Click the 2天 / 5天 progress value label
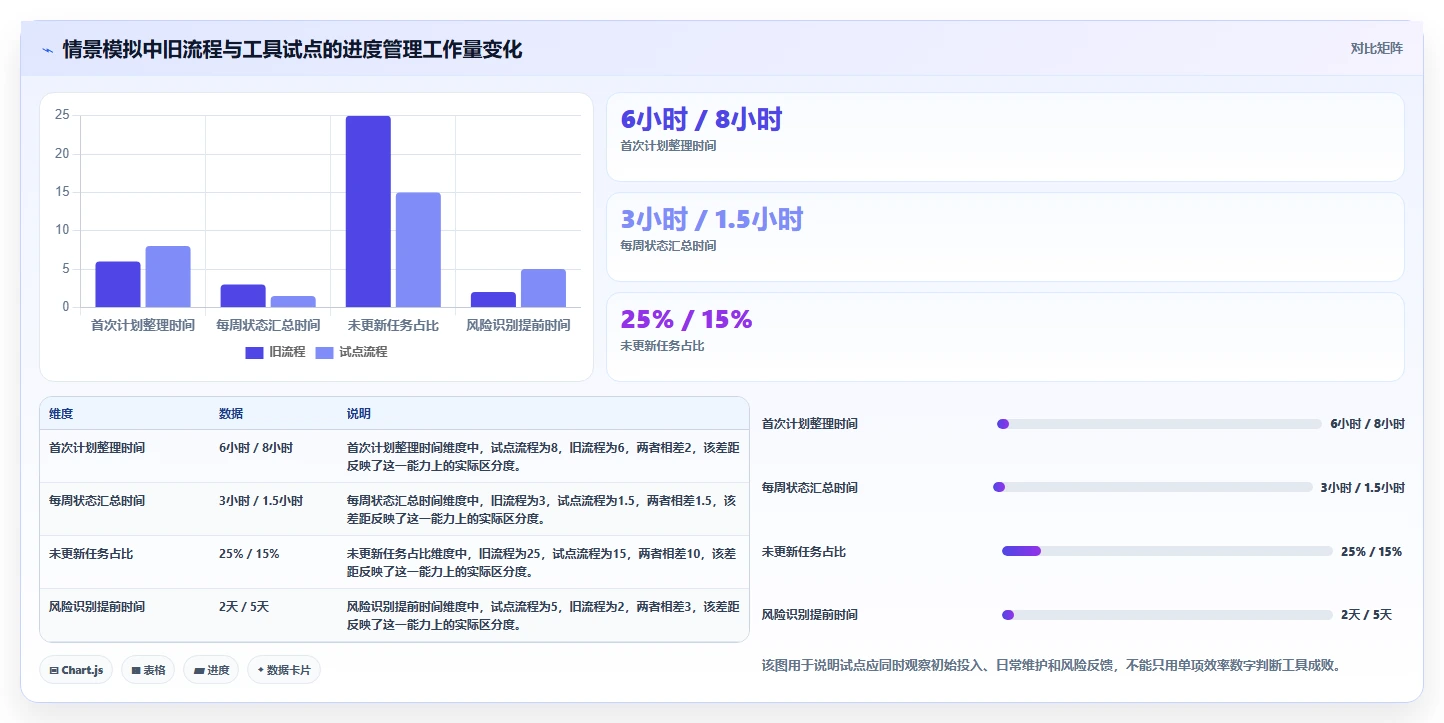Image resolution: width=1444 pixels, height=723 pixels. (x=1366, y=615)
